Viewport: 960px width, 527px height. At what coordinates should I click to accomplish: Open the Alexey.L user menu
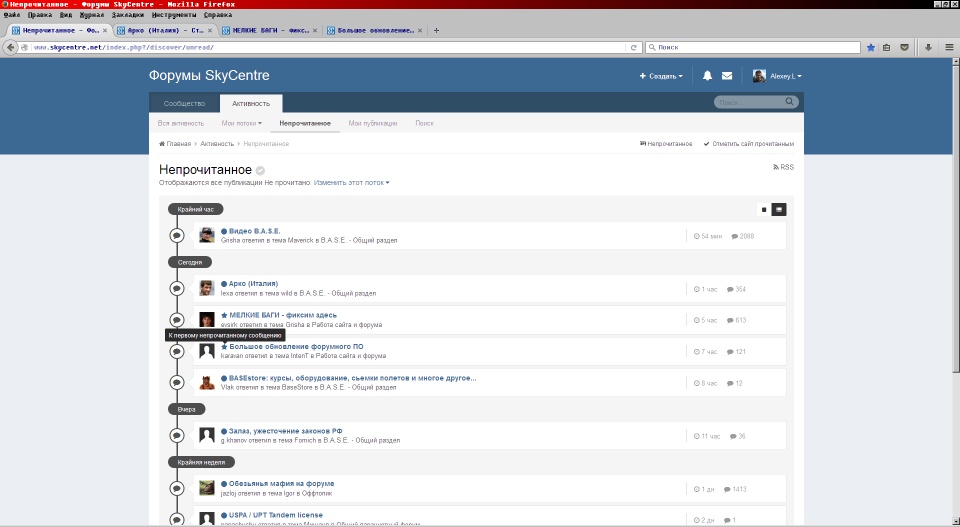point(777,76)
